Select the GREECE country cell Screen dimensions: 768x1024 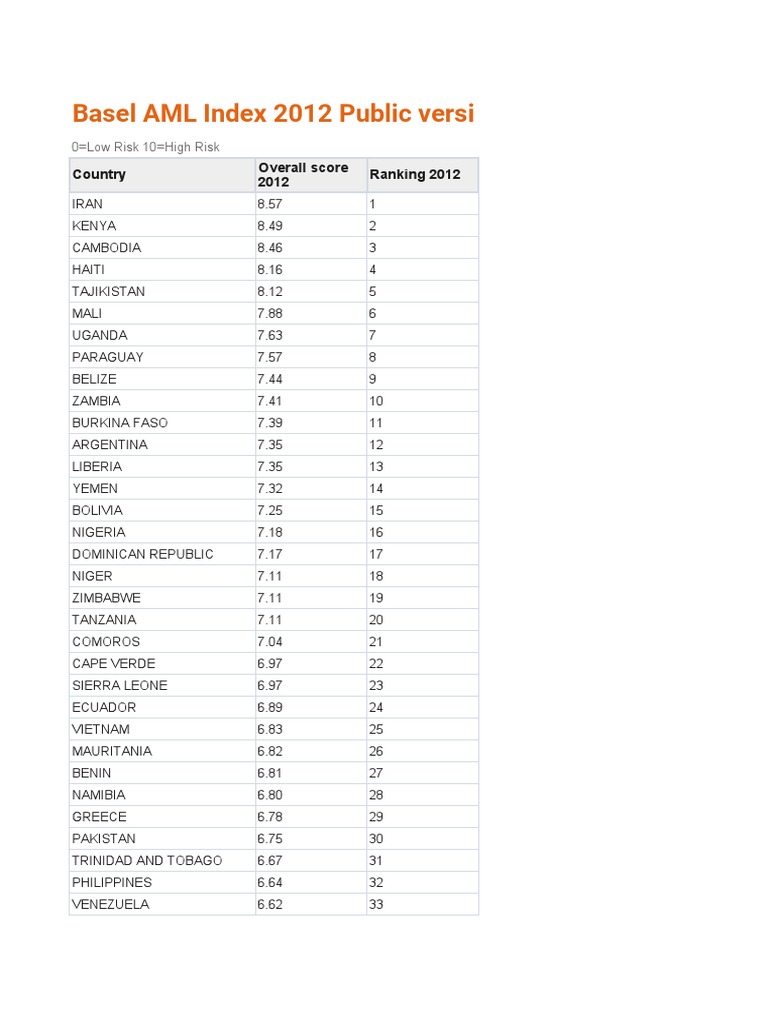click(100, 817)
